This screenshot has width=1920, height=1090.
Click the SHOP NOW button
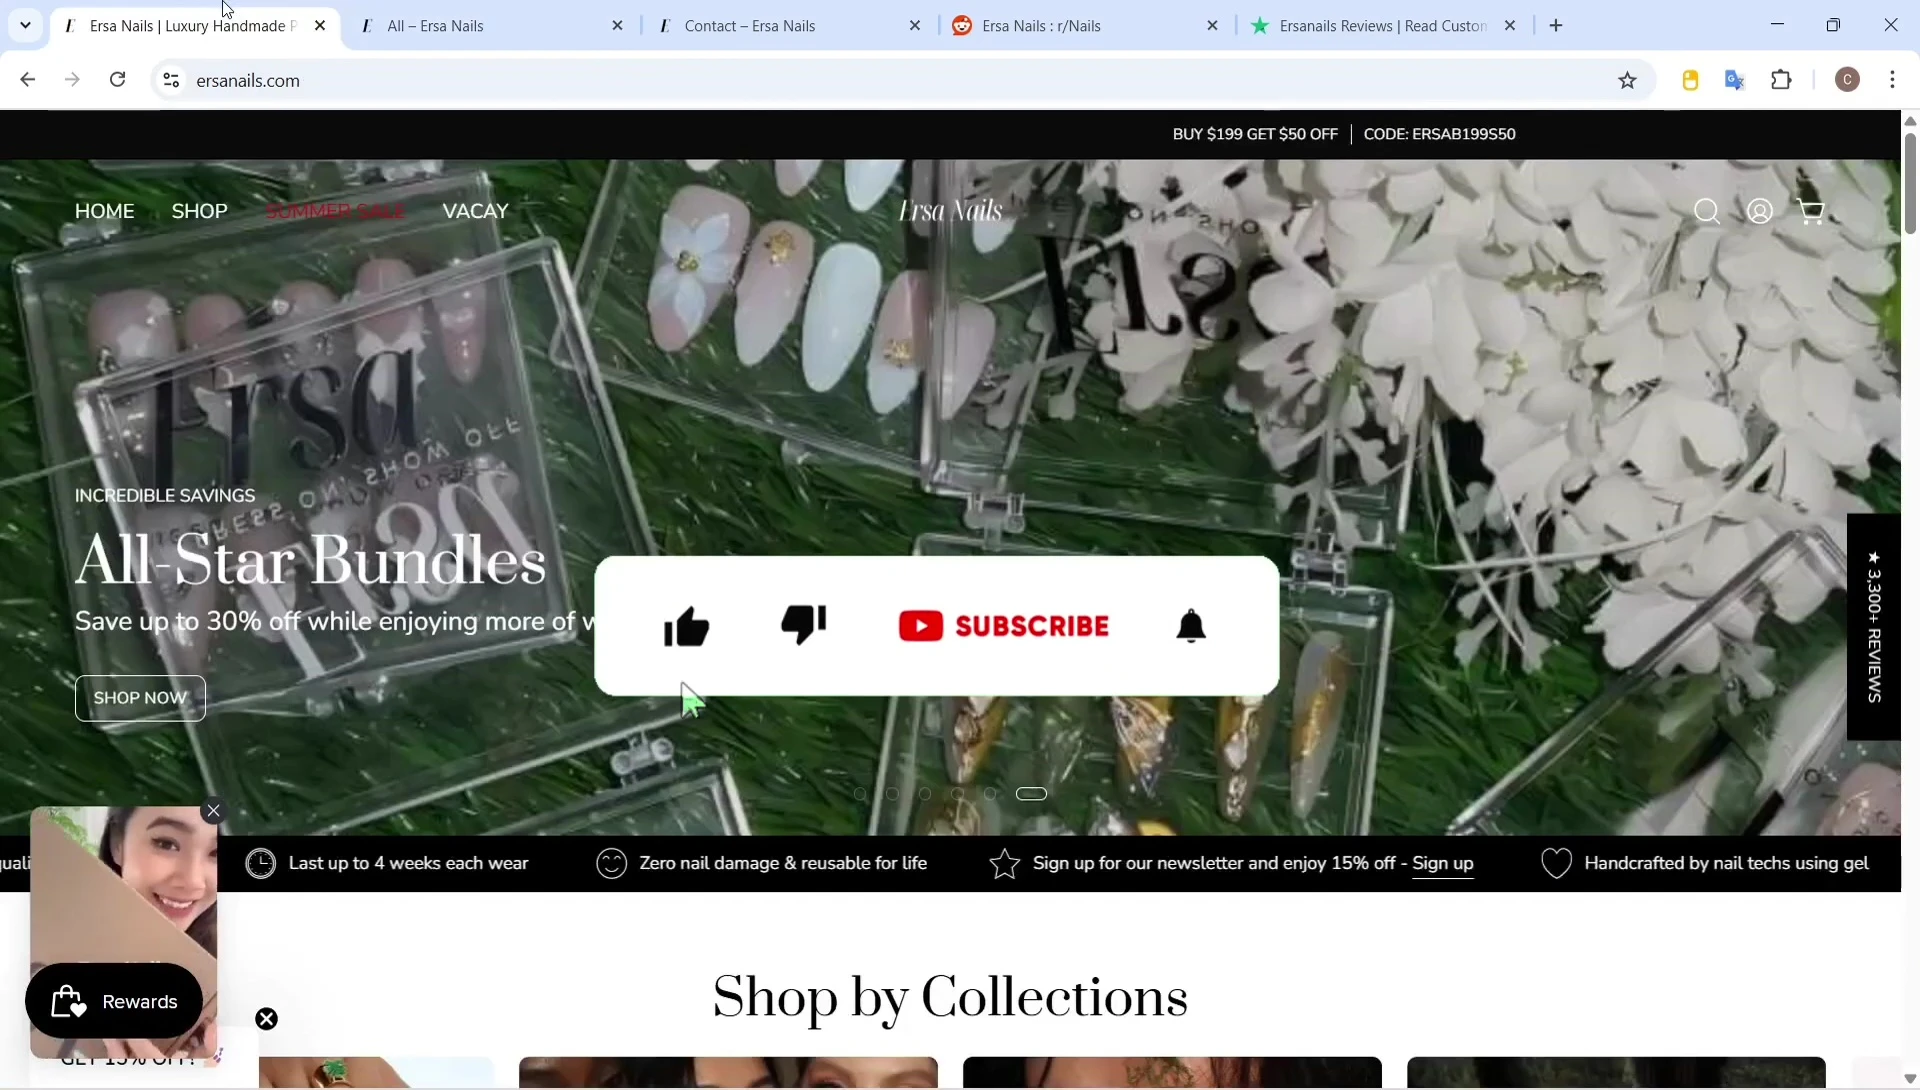coord(140,698)
